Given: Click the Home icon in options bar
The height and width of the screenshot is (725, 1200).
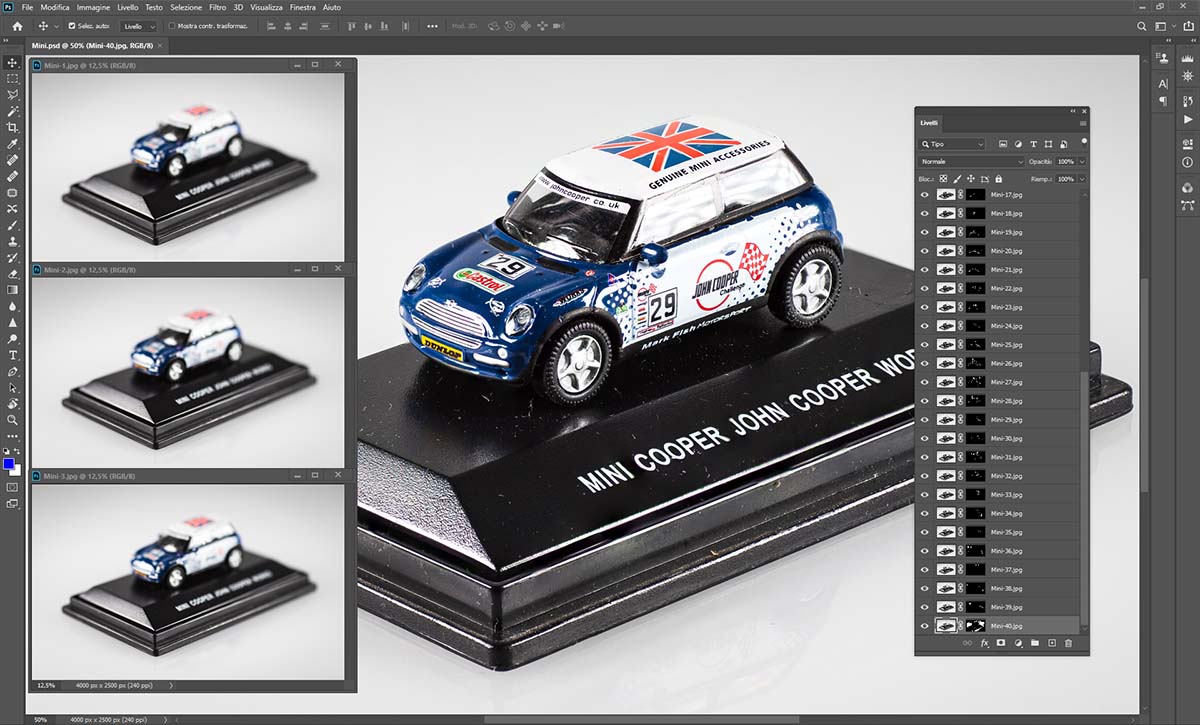Looking at the screenshot, I should [16, 25].
